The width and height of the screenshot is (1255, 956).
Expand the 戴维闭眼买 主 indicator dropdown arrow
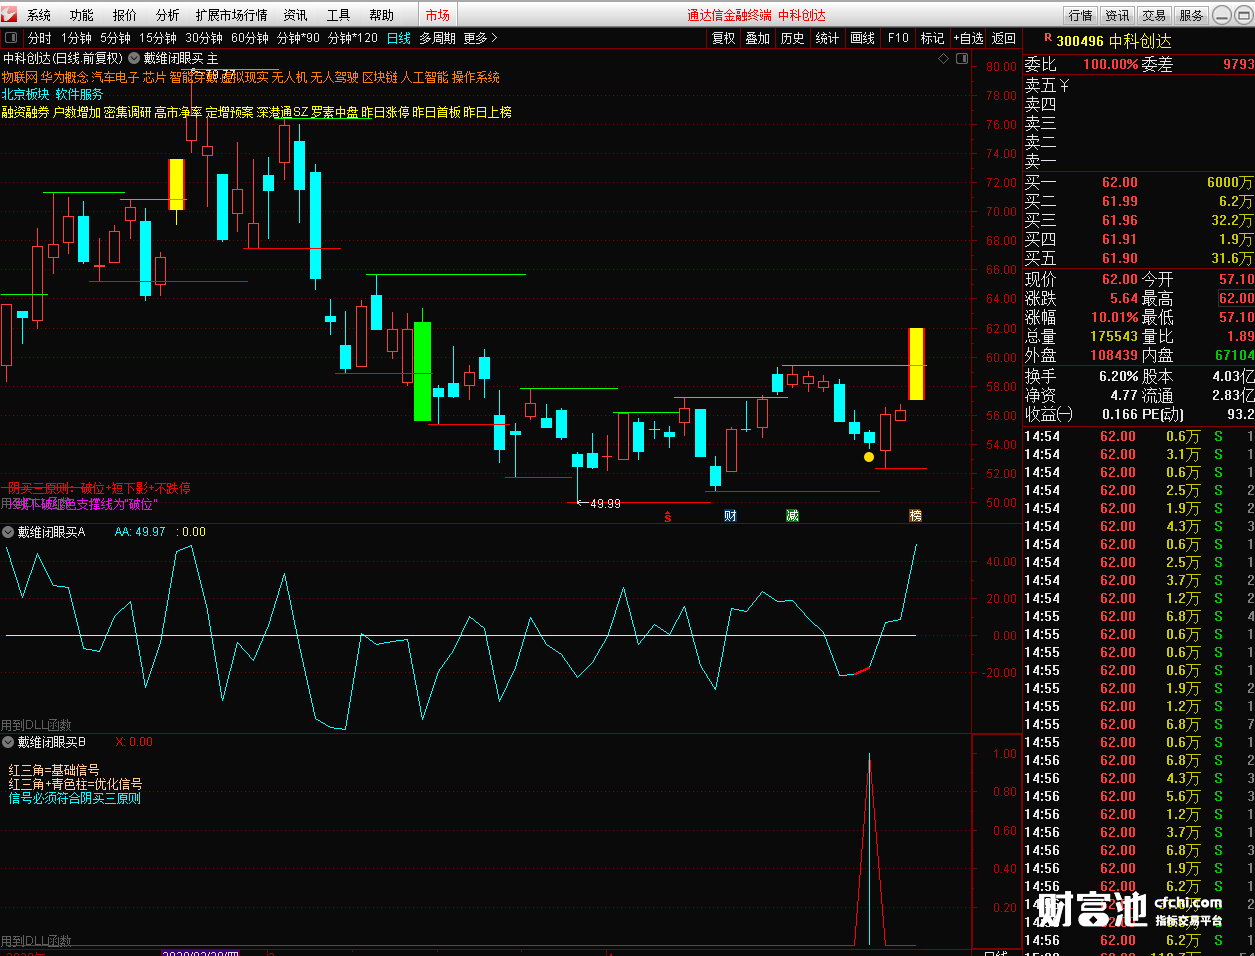pyautogui.click(x=134, y=58)
